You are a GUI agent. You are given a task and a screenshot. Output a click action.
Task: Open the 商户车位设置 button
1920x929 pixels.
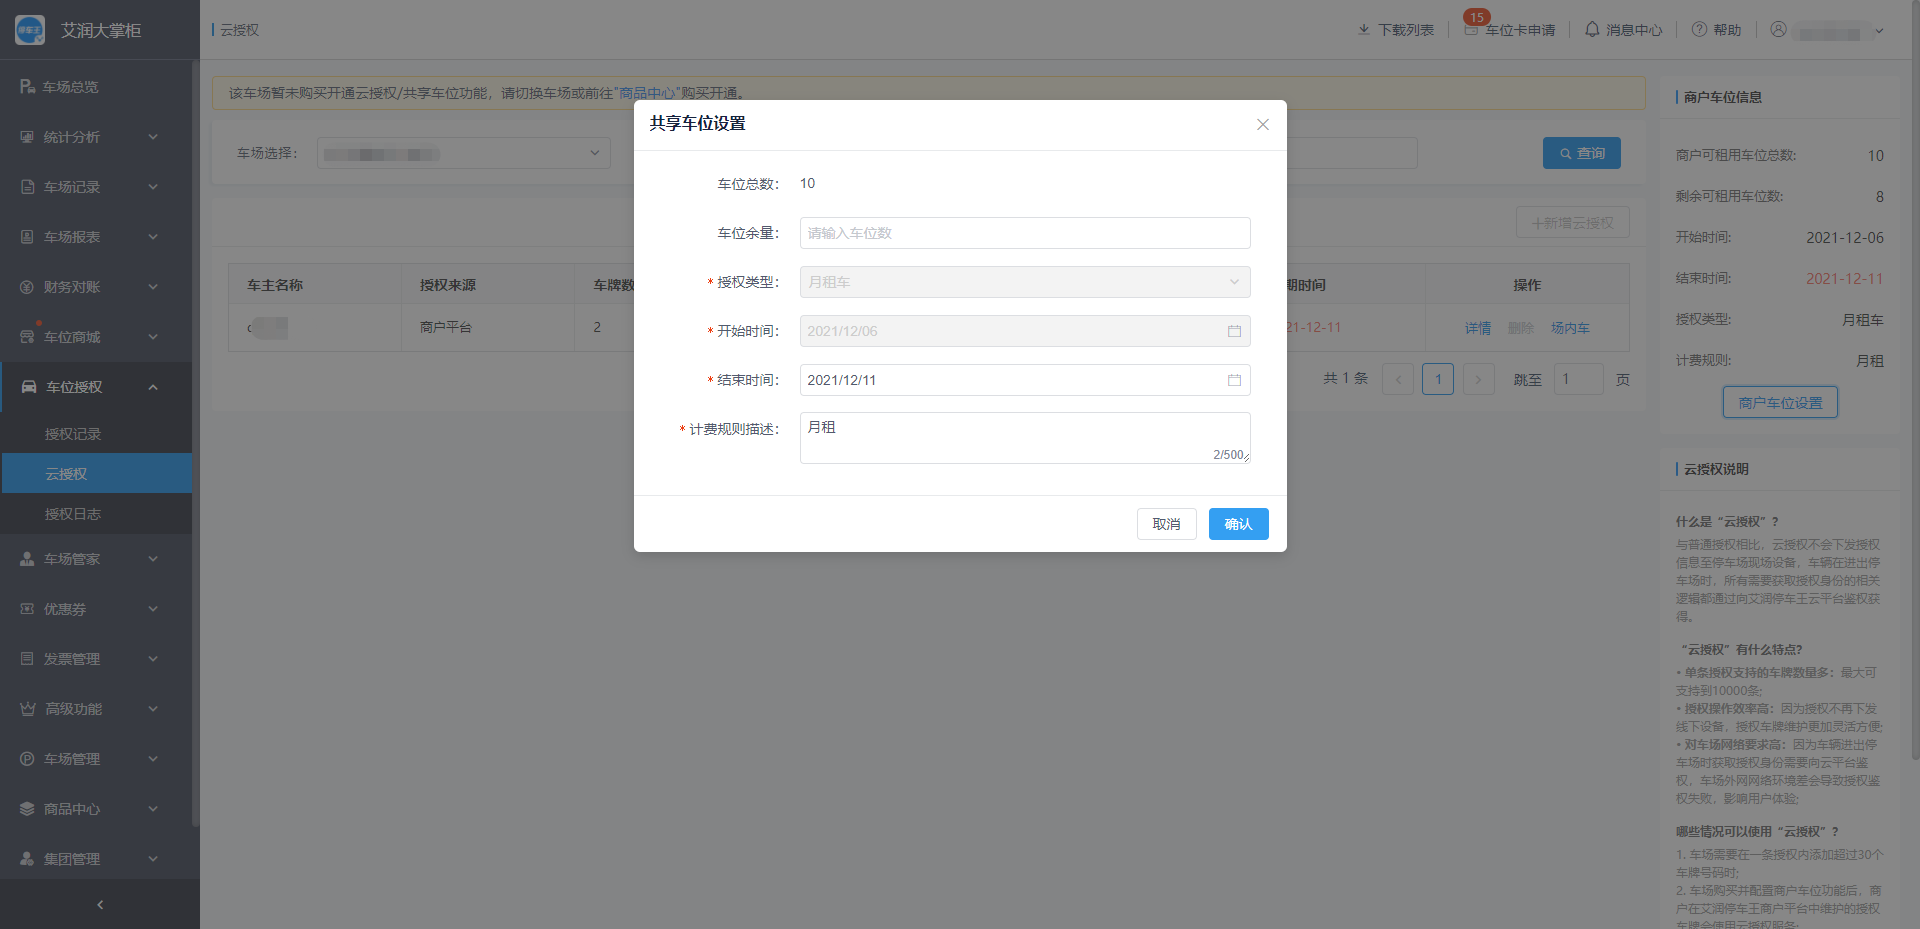pos(1780,403)
